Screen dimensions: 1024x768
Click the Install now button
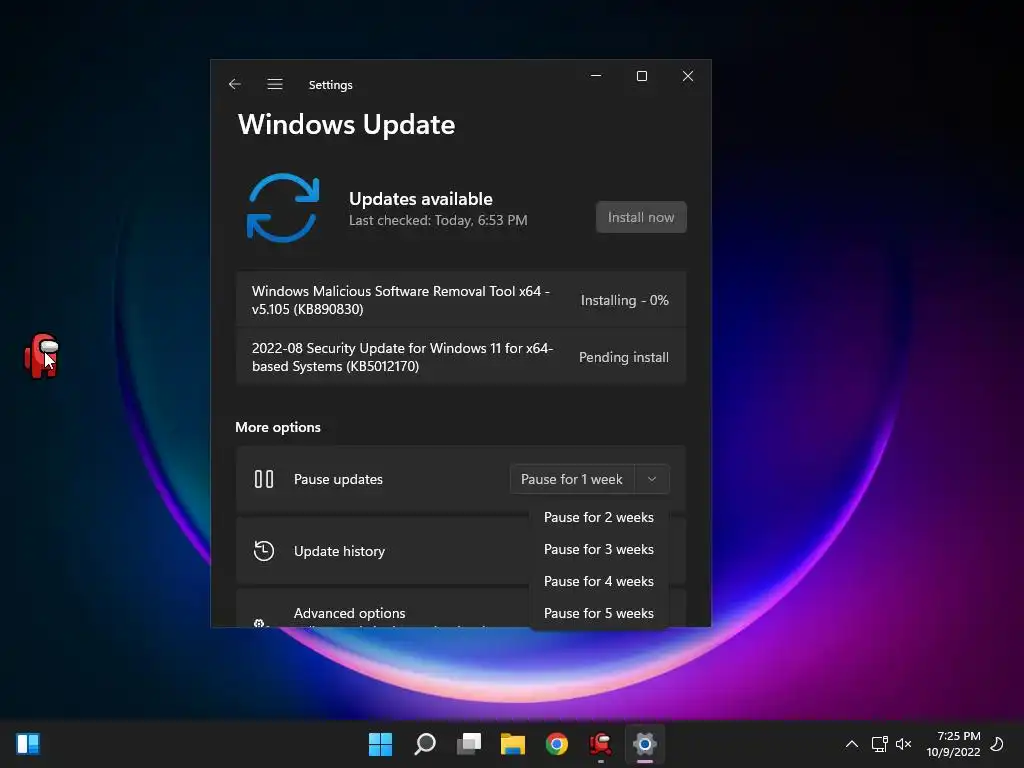click(641, 217)
